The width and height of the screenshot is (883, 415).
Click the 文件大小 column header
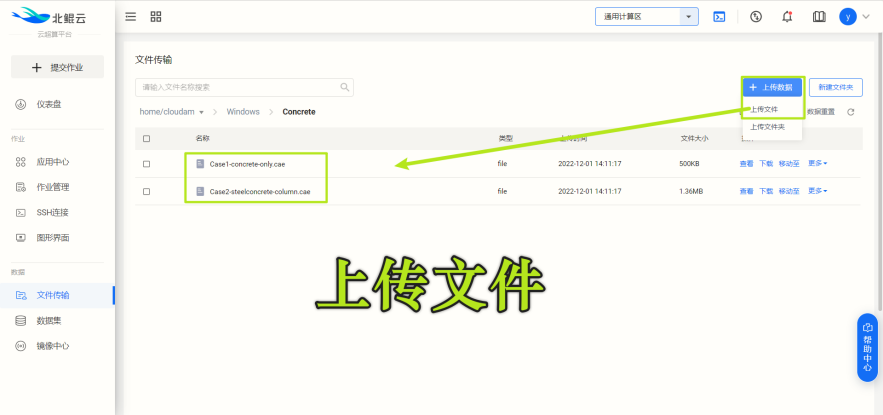coord(694,139)
